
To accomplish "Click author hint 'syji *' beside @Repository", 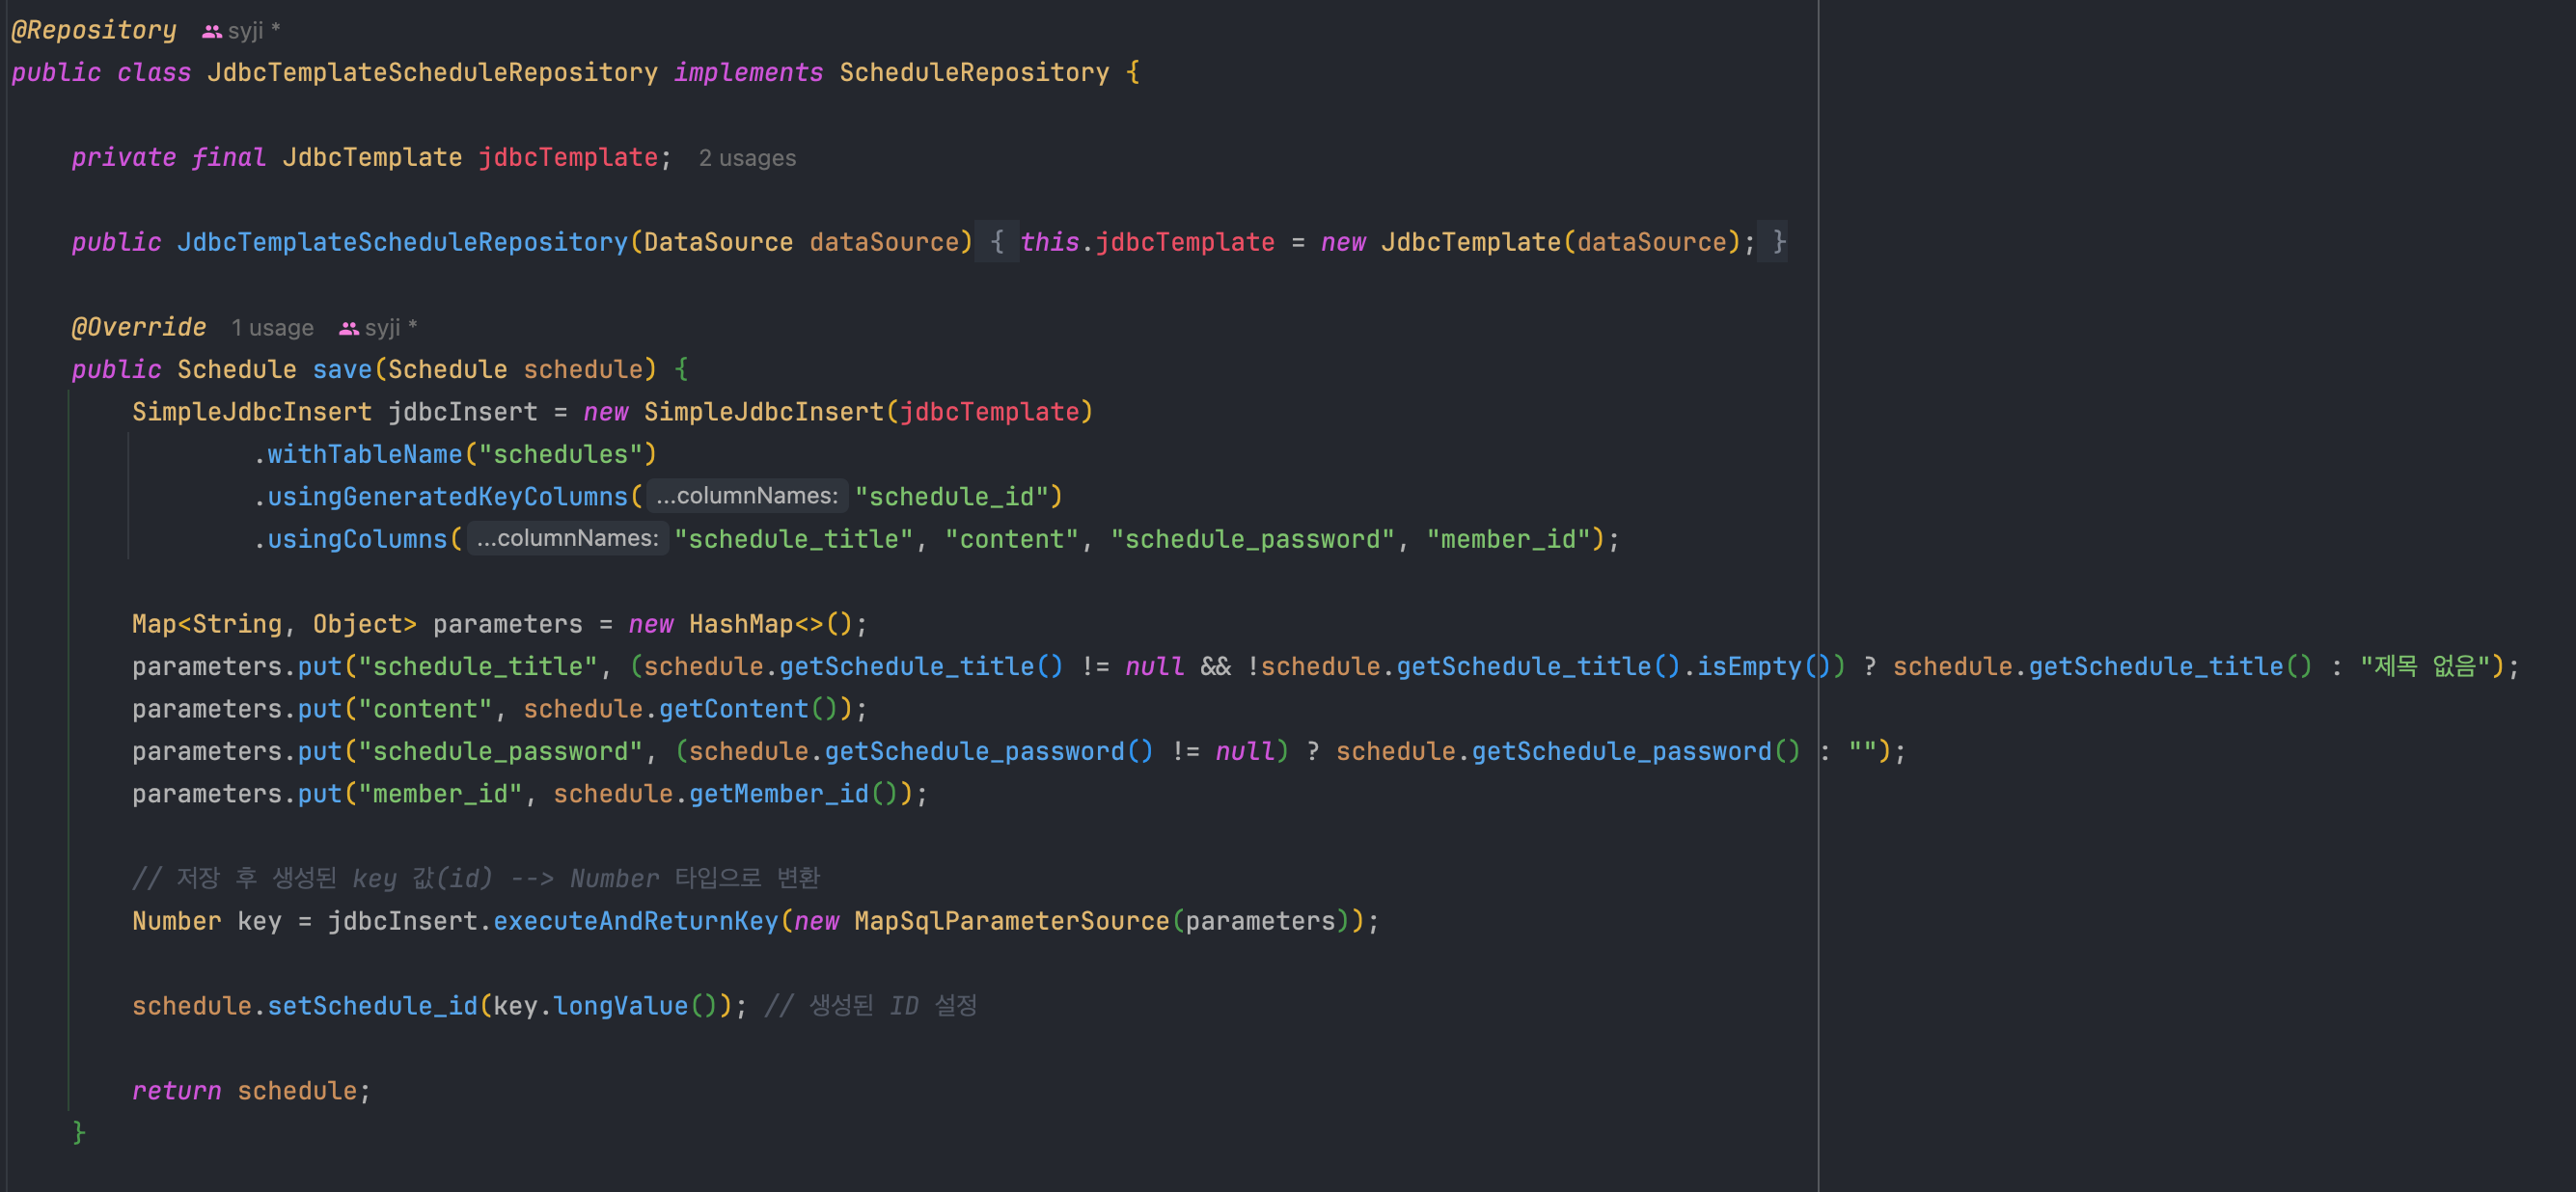I will tap(254, 31).
